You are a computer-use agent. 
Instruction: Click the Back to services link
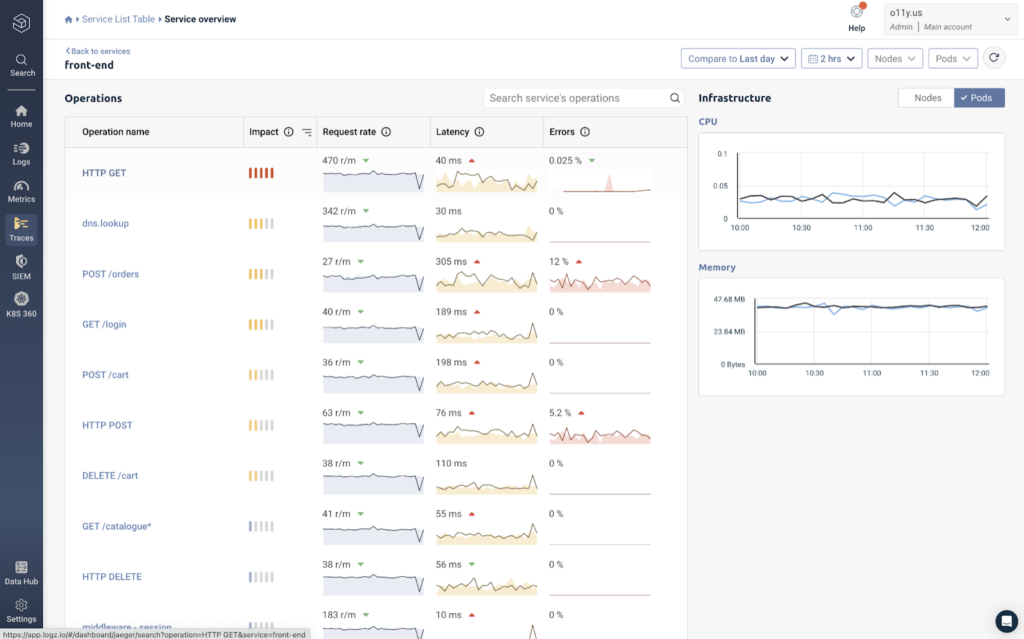coord(98,51)
